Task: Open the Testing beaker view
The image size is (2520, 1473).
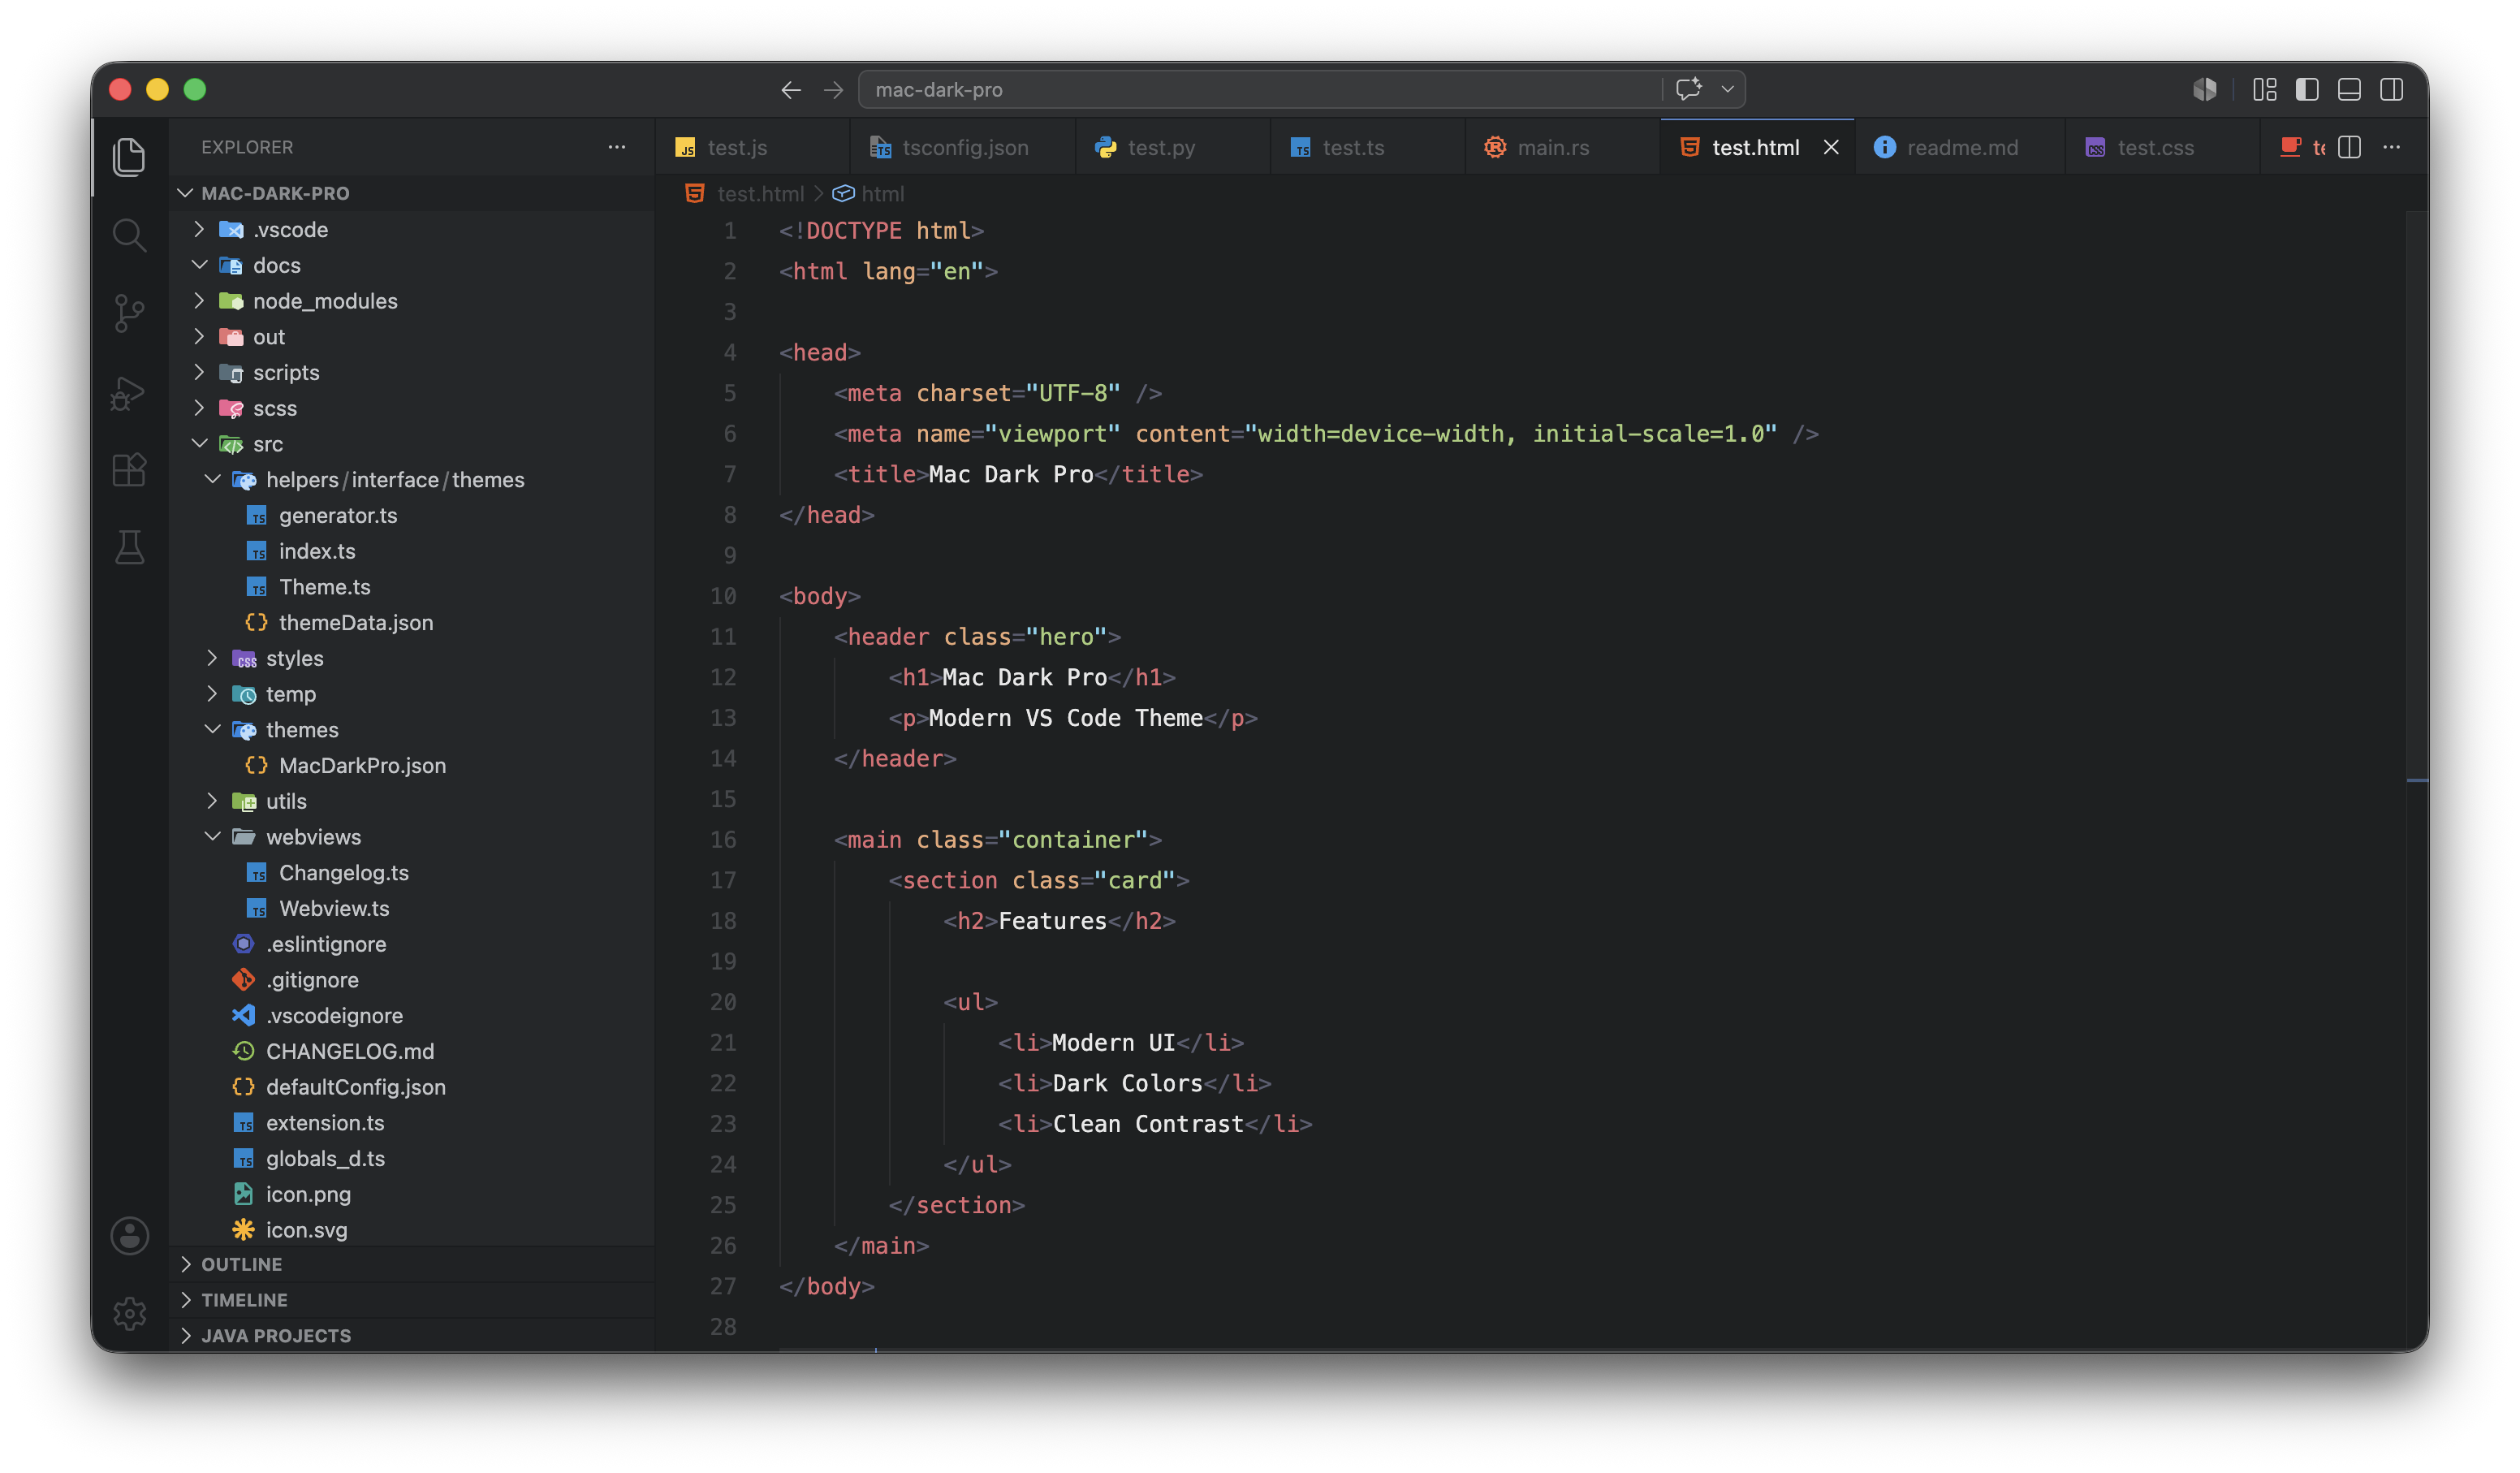Action: [129, 547]
